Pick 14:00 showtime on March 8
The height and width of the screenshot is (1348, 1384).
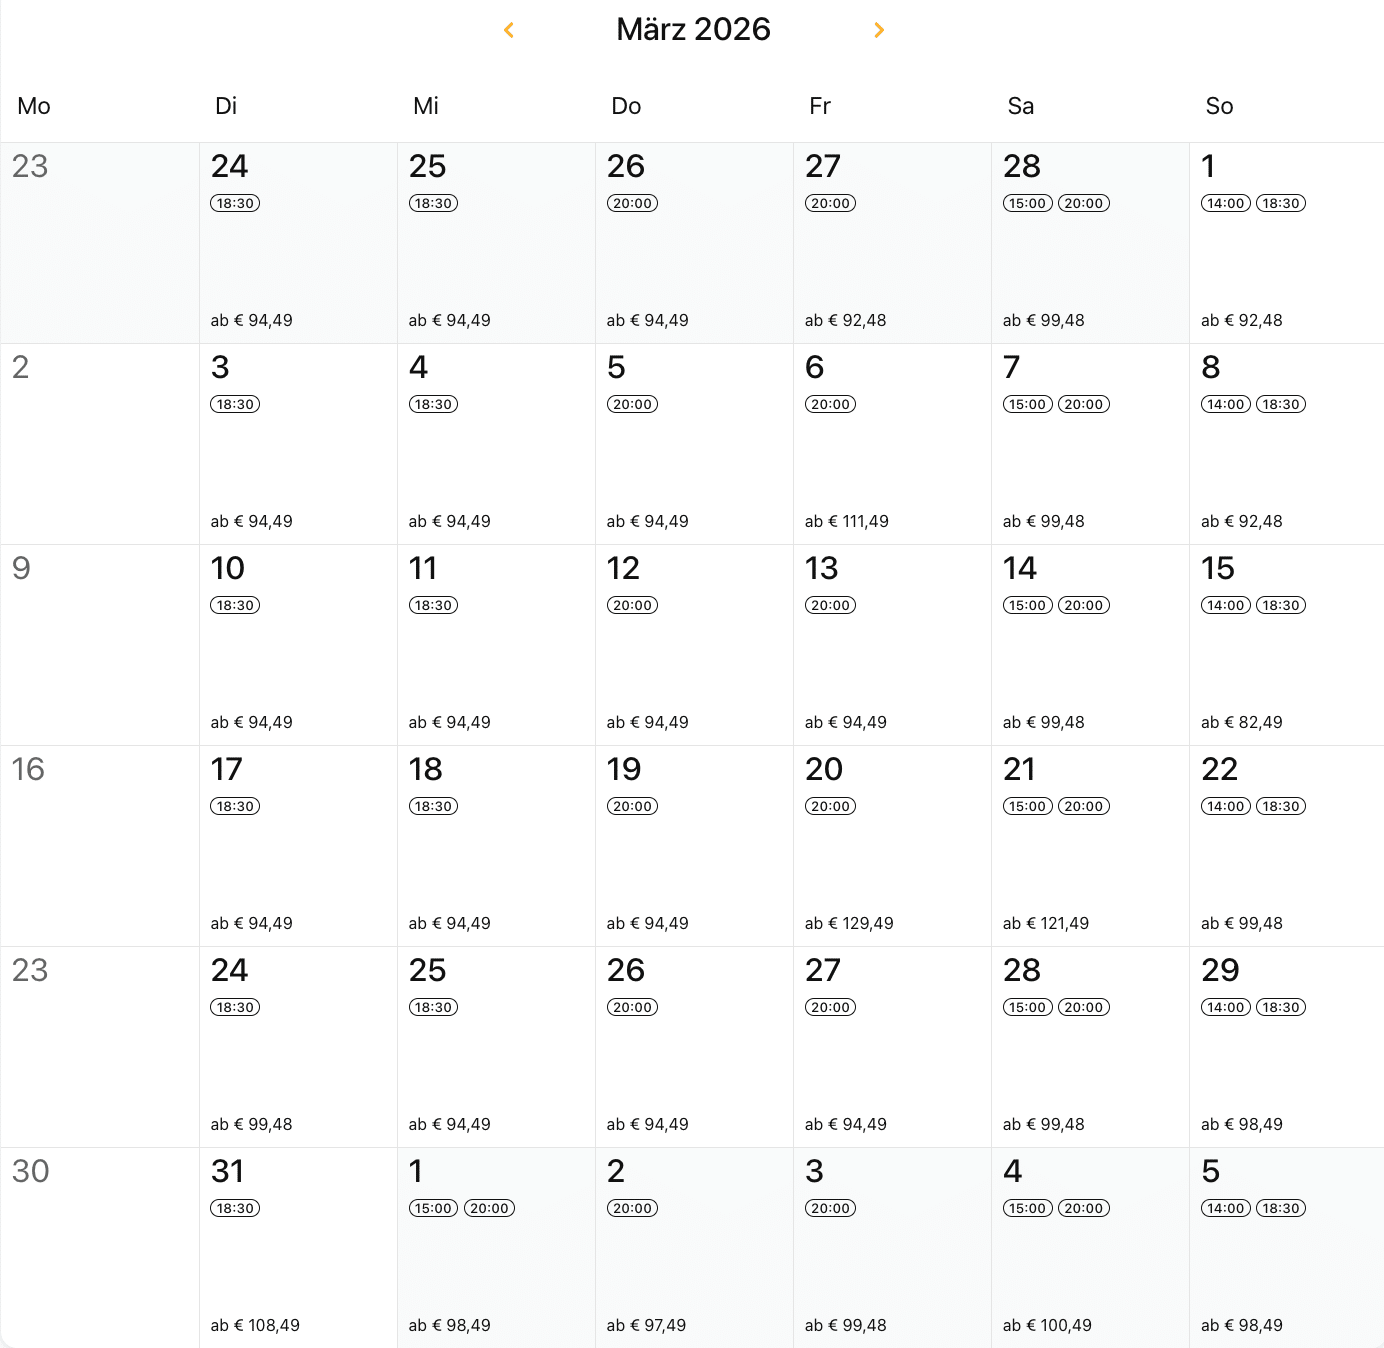tap(1225, 404)
